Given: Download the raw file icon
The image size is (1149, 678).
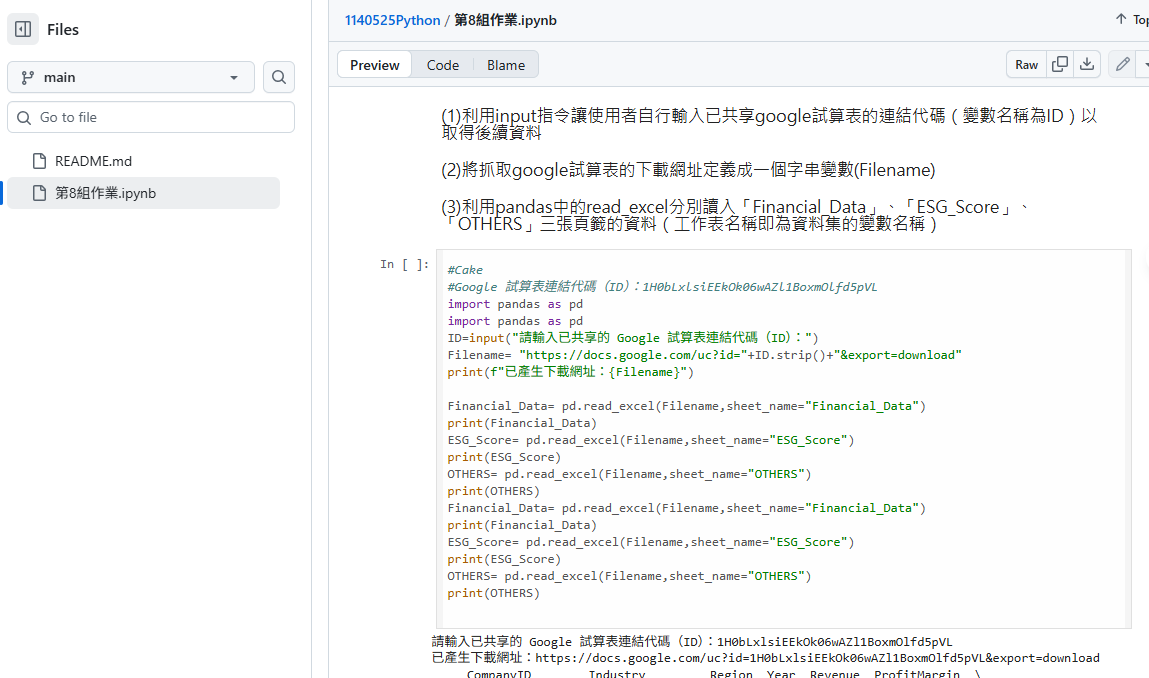Looking at the screenshot, I should click(x=1087, y=65).
